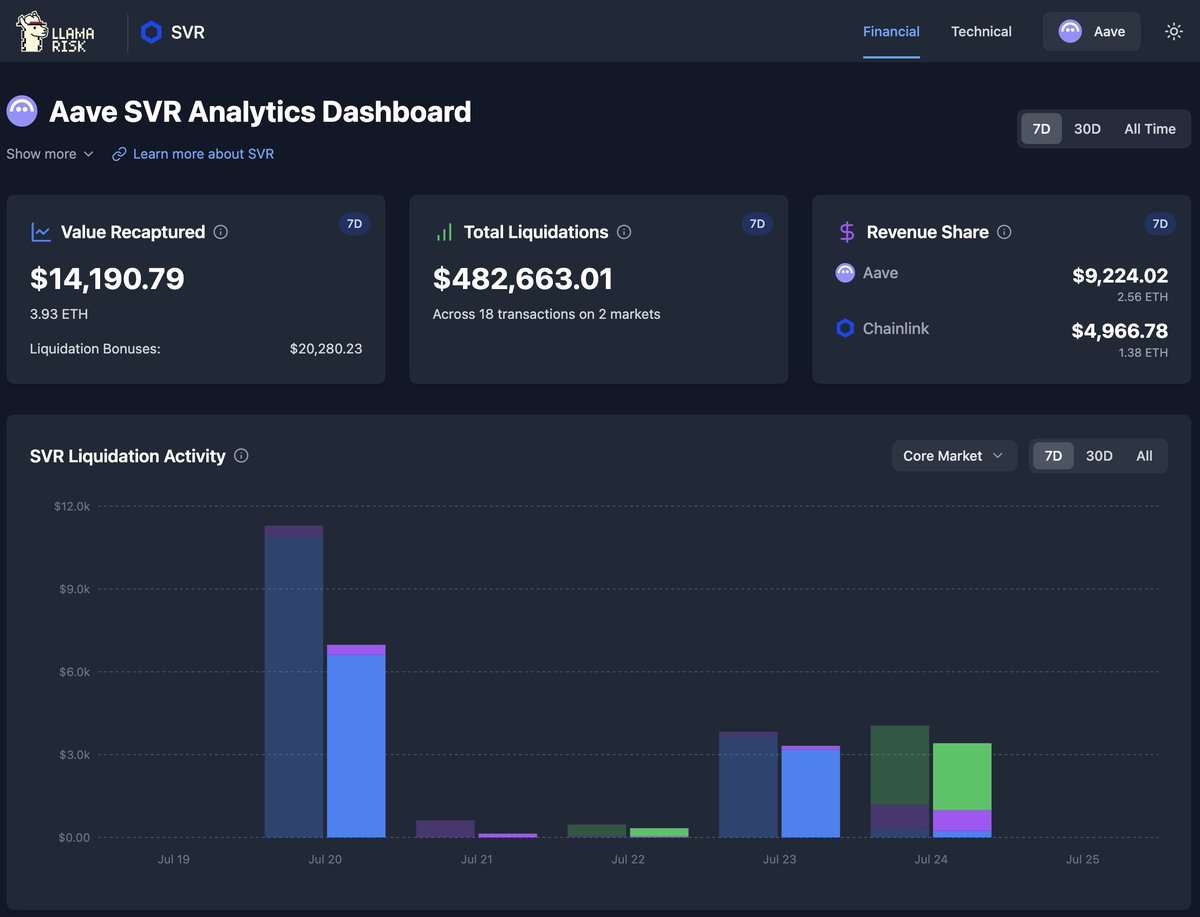
Task: Select All in chart range selector
Action: click(1144, 455)
